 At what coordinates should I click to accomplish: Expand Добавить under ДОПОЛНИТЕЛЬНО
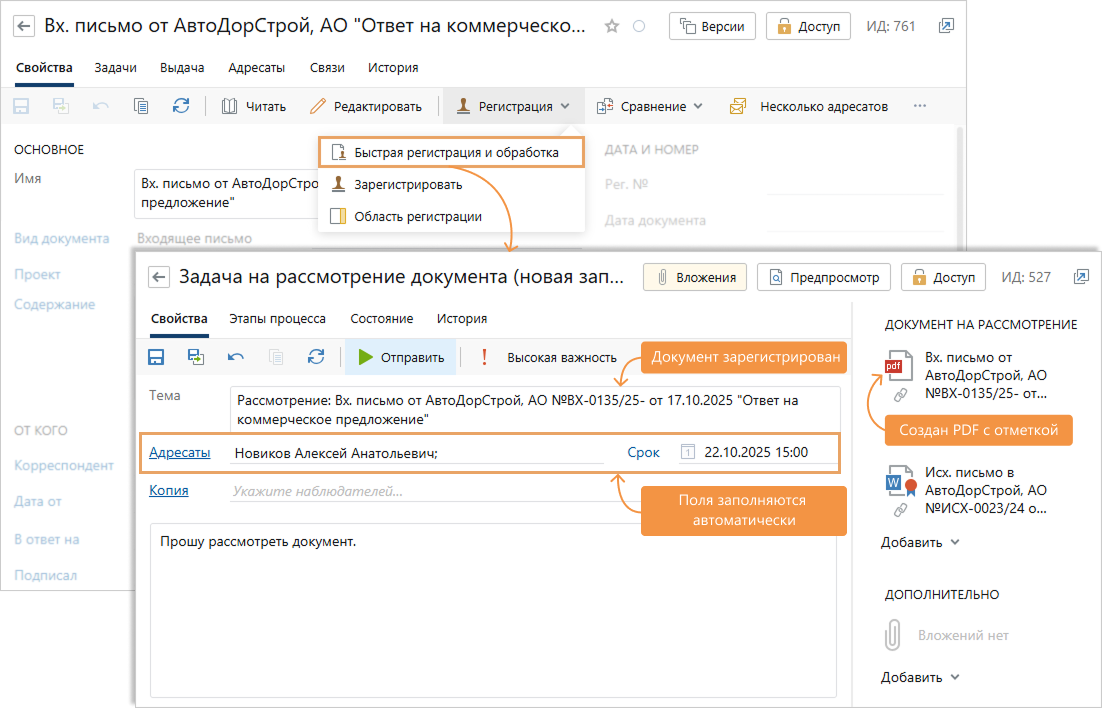(910, 677)
